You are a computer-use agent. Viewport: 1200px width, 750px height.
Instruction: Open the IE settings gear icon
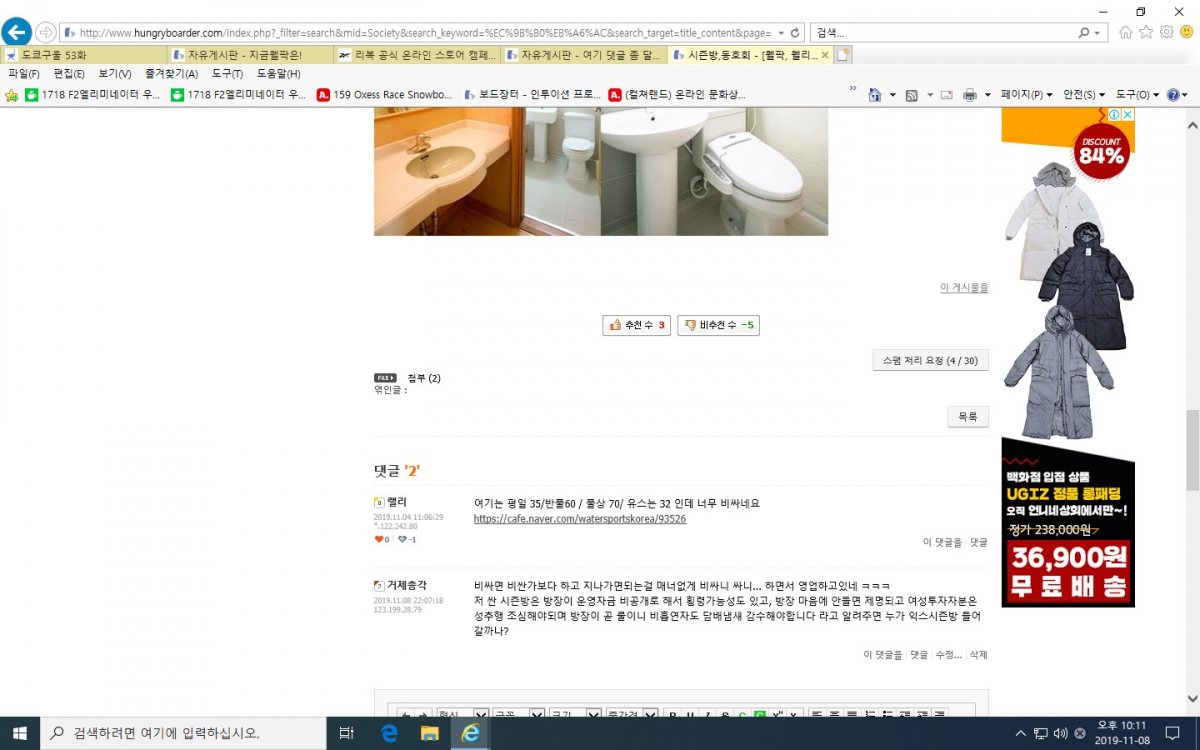tap(1166, 32)
